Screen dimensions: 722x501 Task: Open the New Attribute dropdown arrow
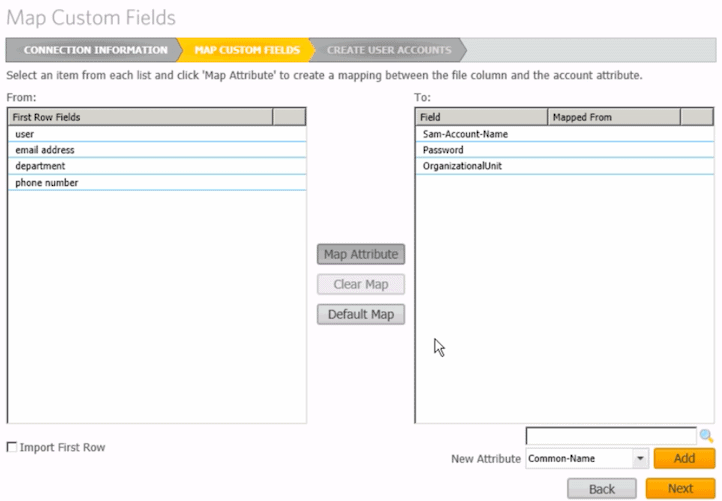click(640, 458)
